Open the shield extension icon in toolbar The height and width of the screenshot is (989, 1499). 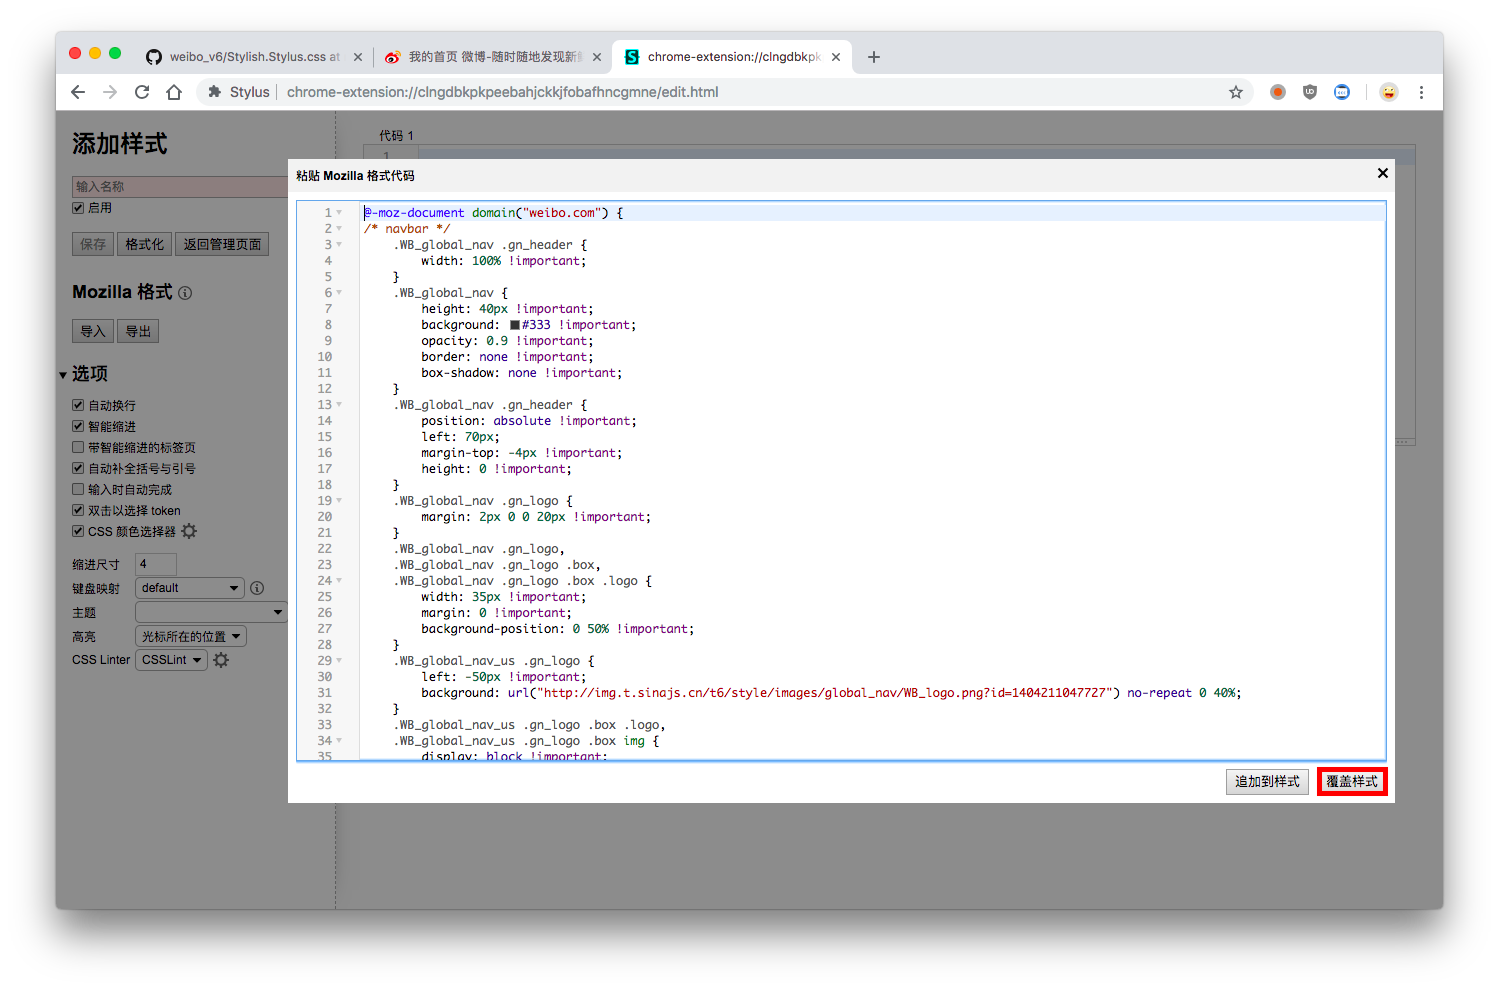(x=1310, y=92)
